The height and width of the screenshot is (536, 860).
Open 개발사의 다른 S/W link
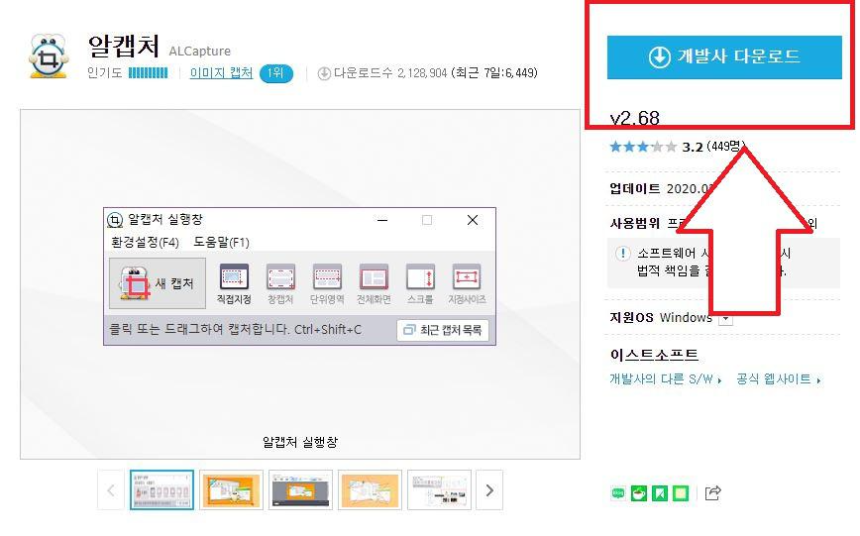[x=665, y=379]
